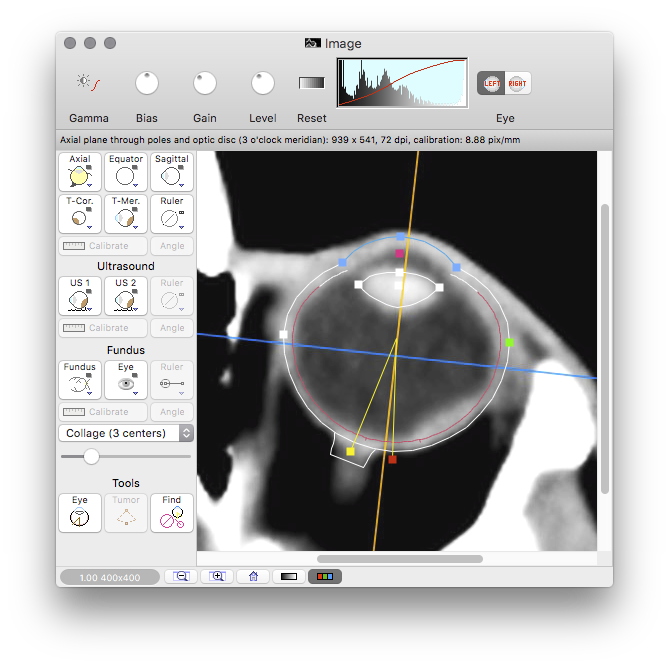Click the Ultrasound Calibrate button
Image resolution: width=669 pixels, height=667 pixels.
[103, 328]
